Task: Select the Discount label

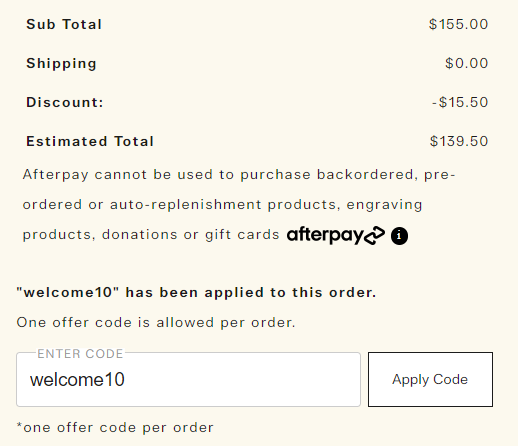Action: pos(65,102)
